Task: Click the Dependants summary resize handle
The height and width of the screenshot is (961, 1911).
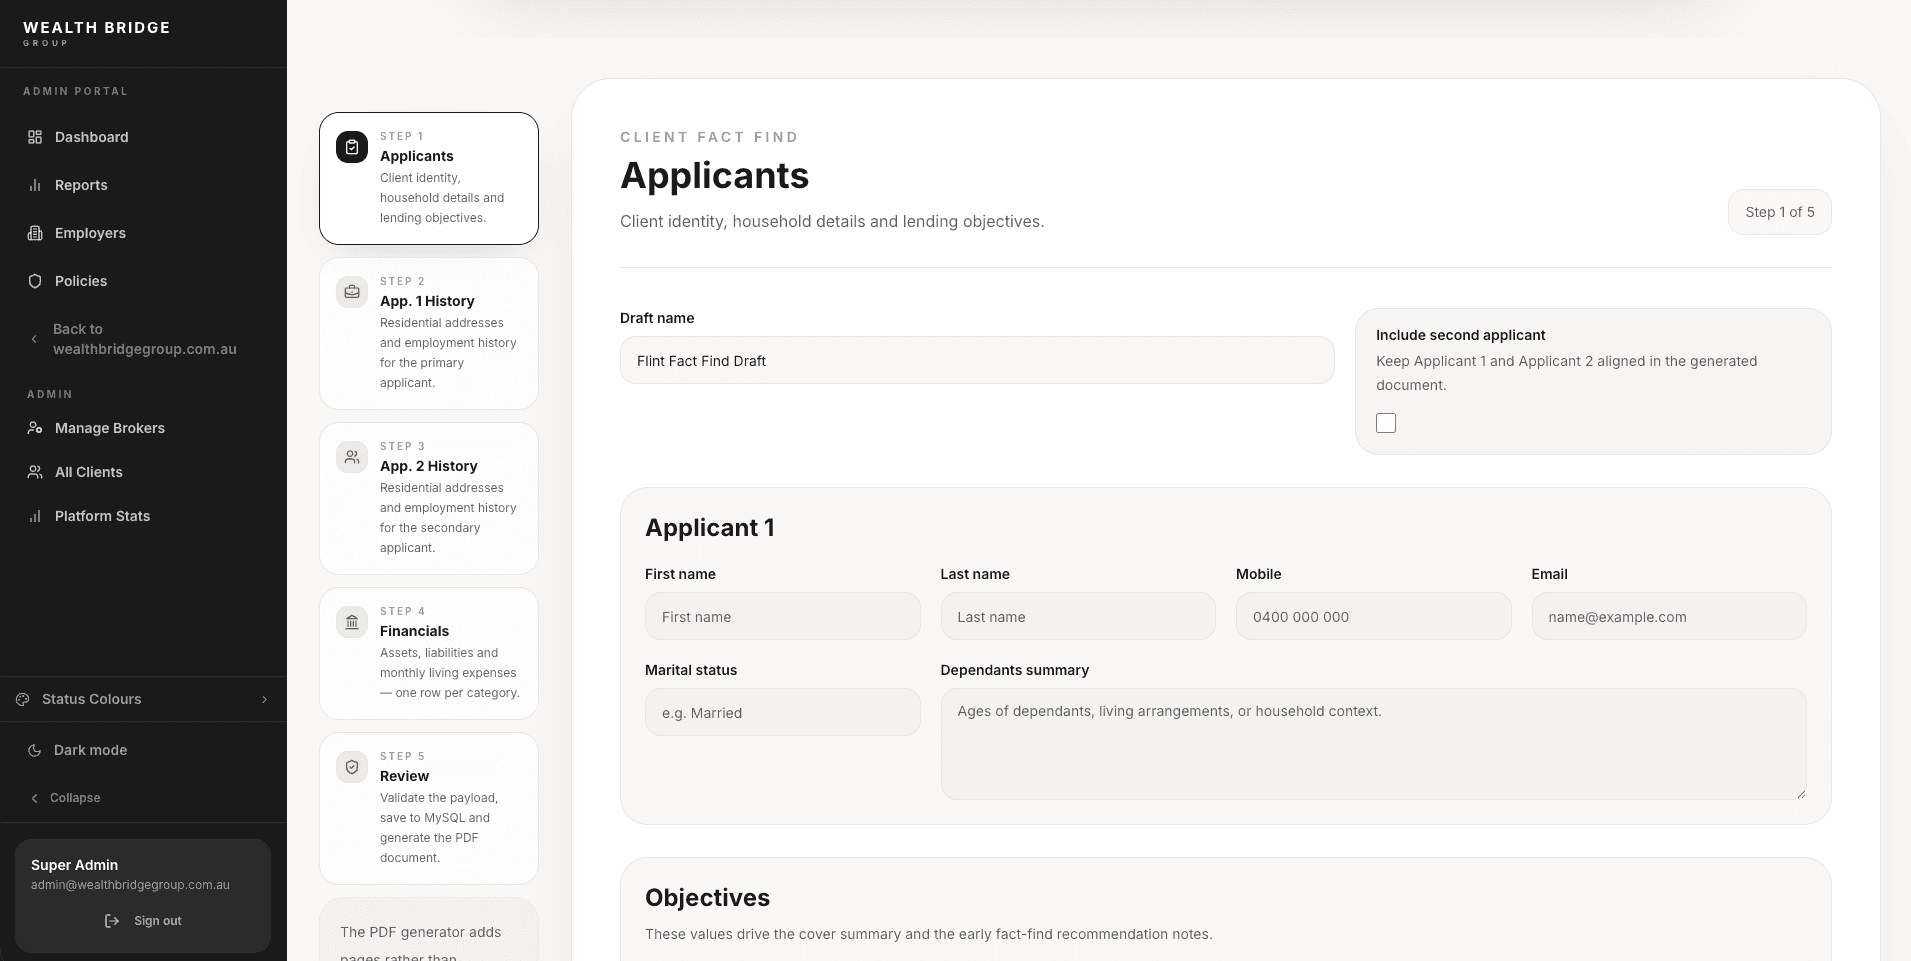Action: click(1800, 793)
